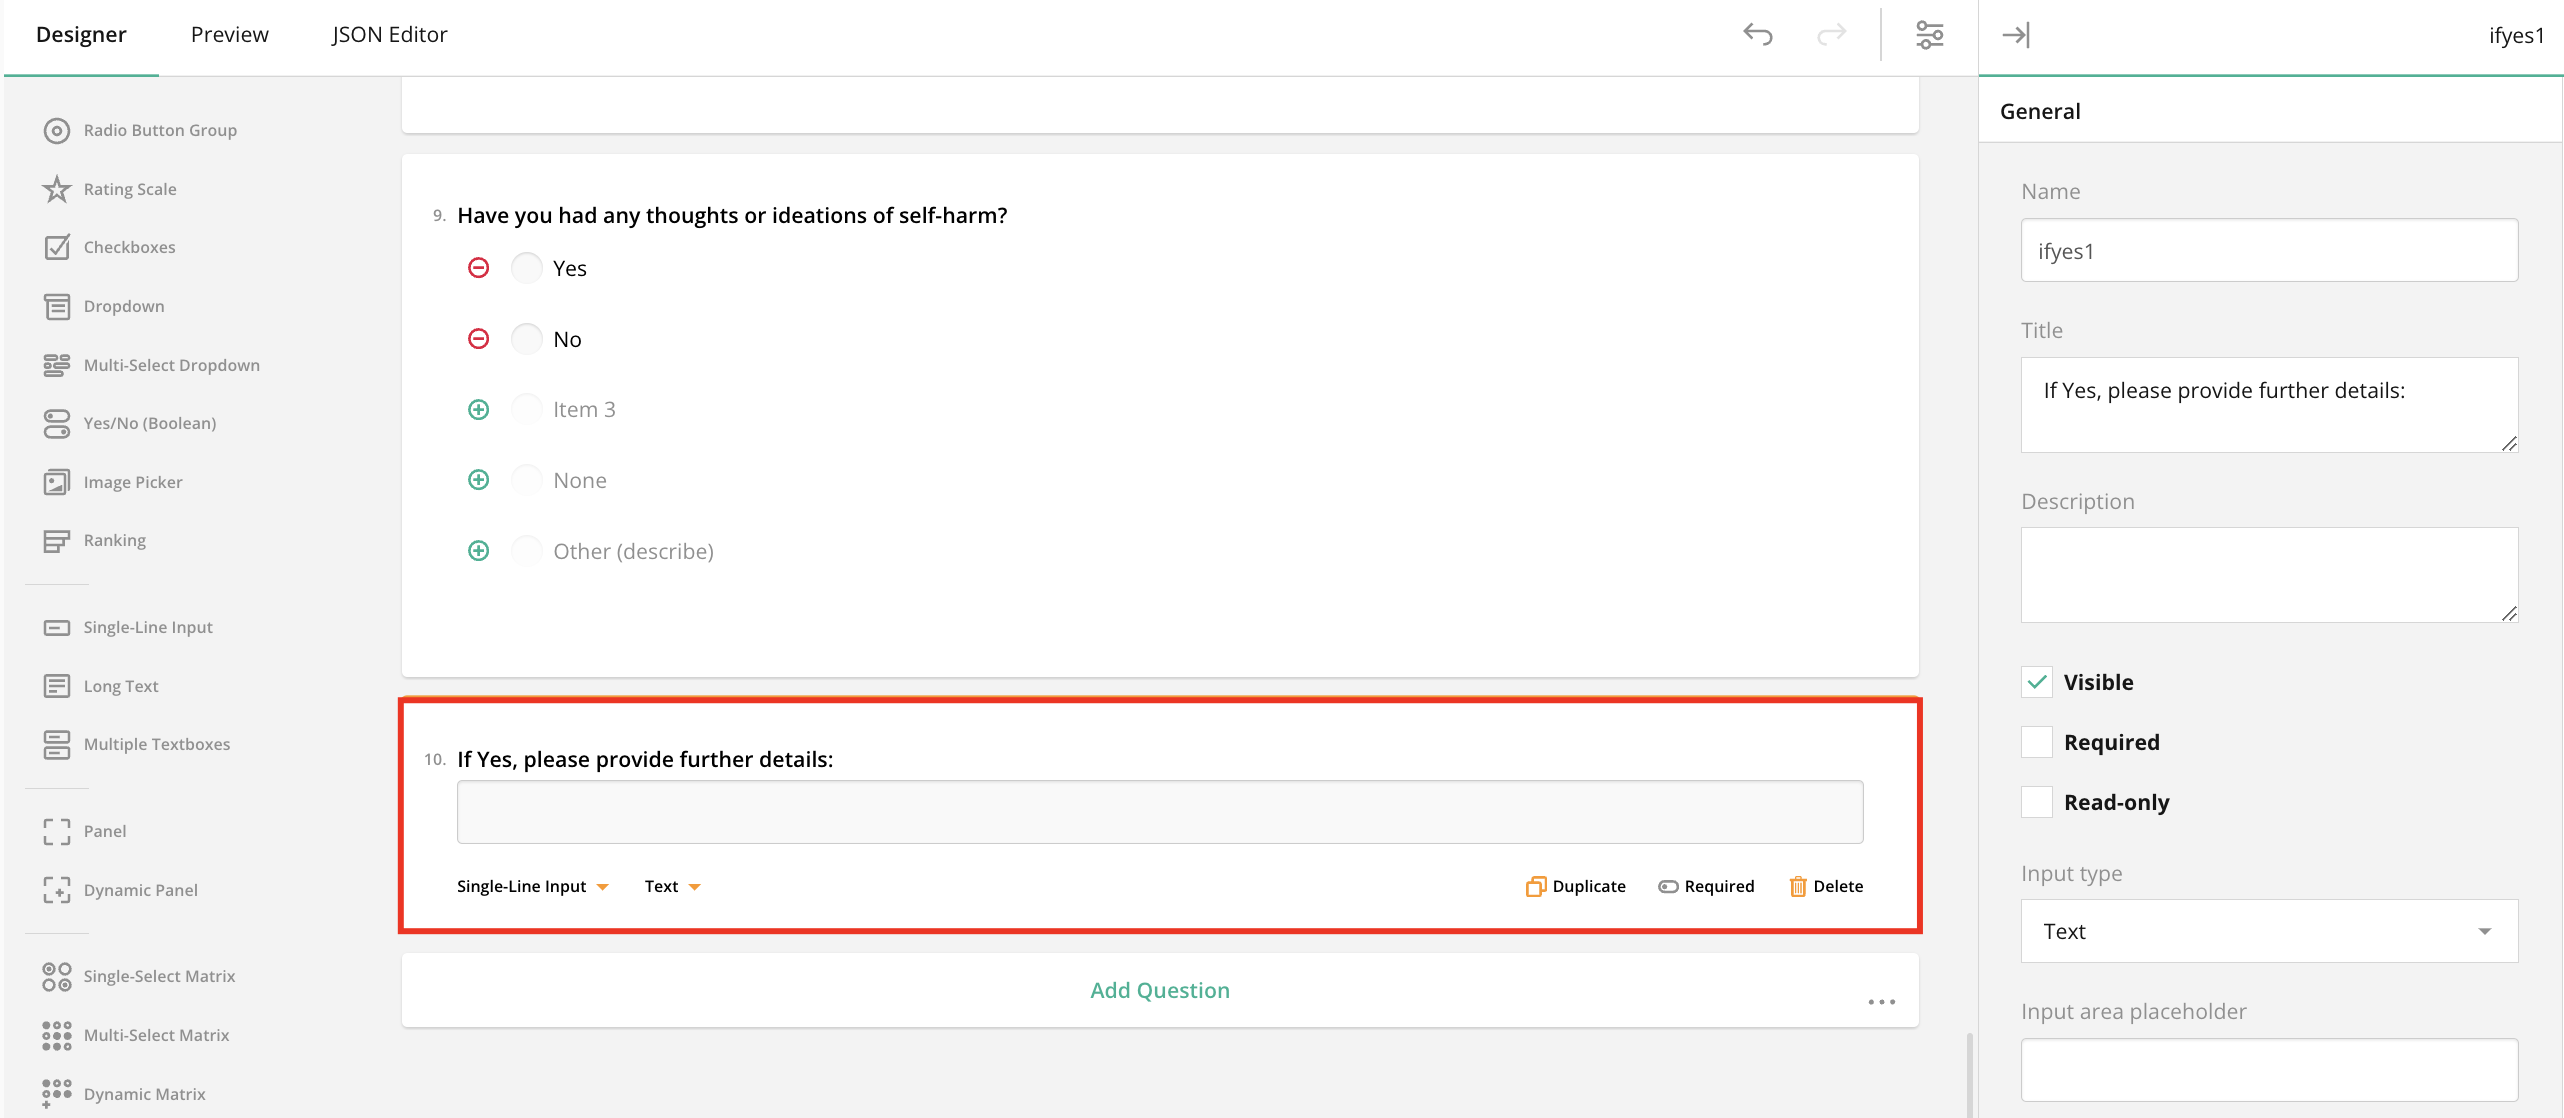Collapse the property panel with the arrow icon
The image size is (2564, 1118).
click(2016, 34)
